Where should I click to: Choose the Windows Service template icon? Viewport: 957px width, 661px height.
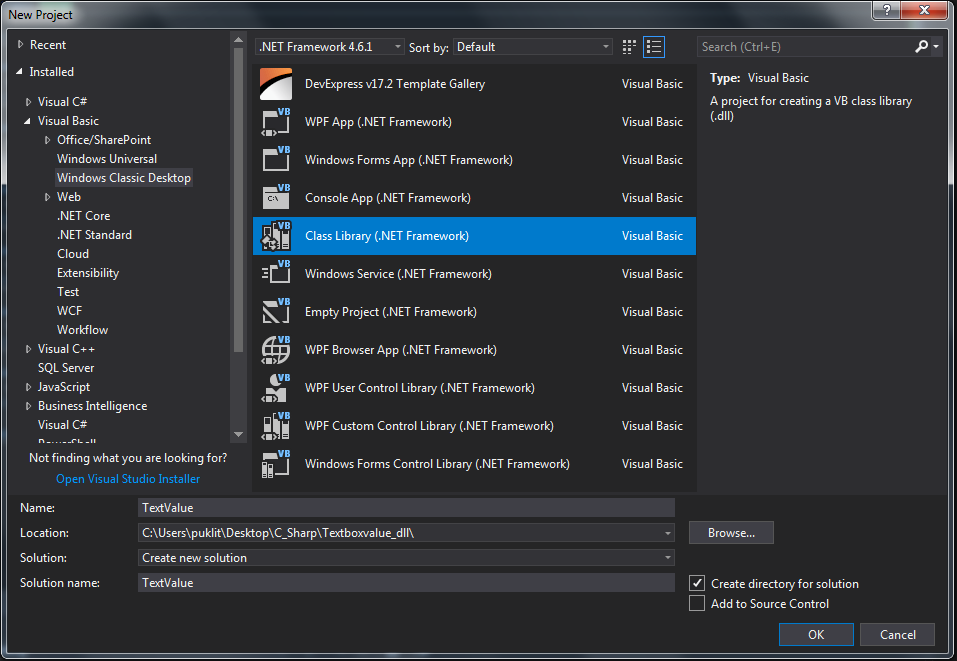[x=276, y=273]
